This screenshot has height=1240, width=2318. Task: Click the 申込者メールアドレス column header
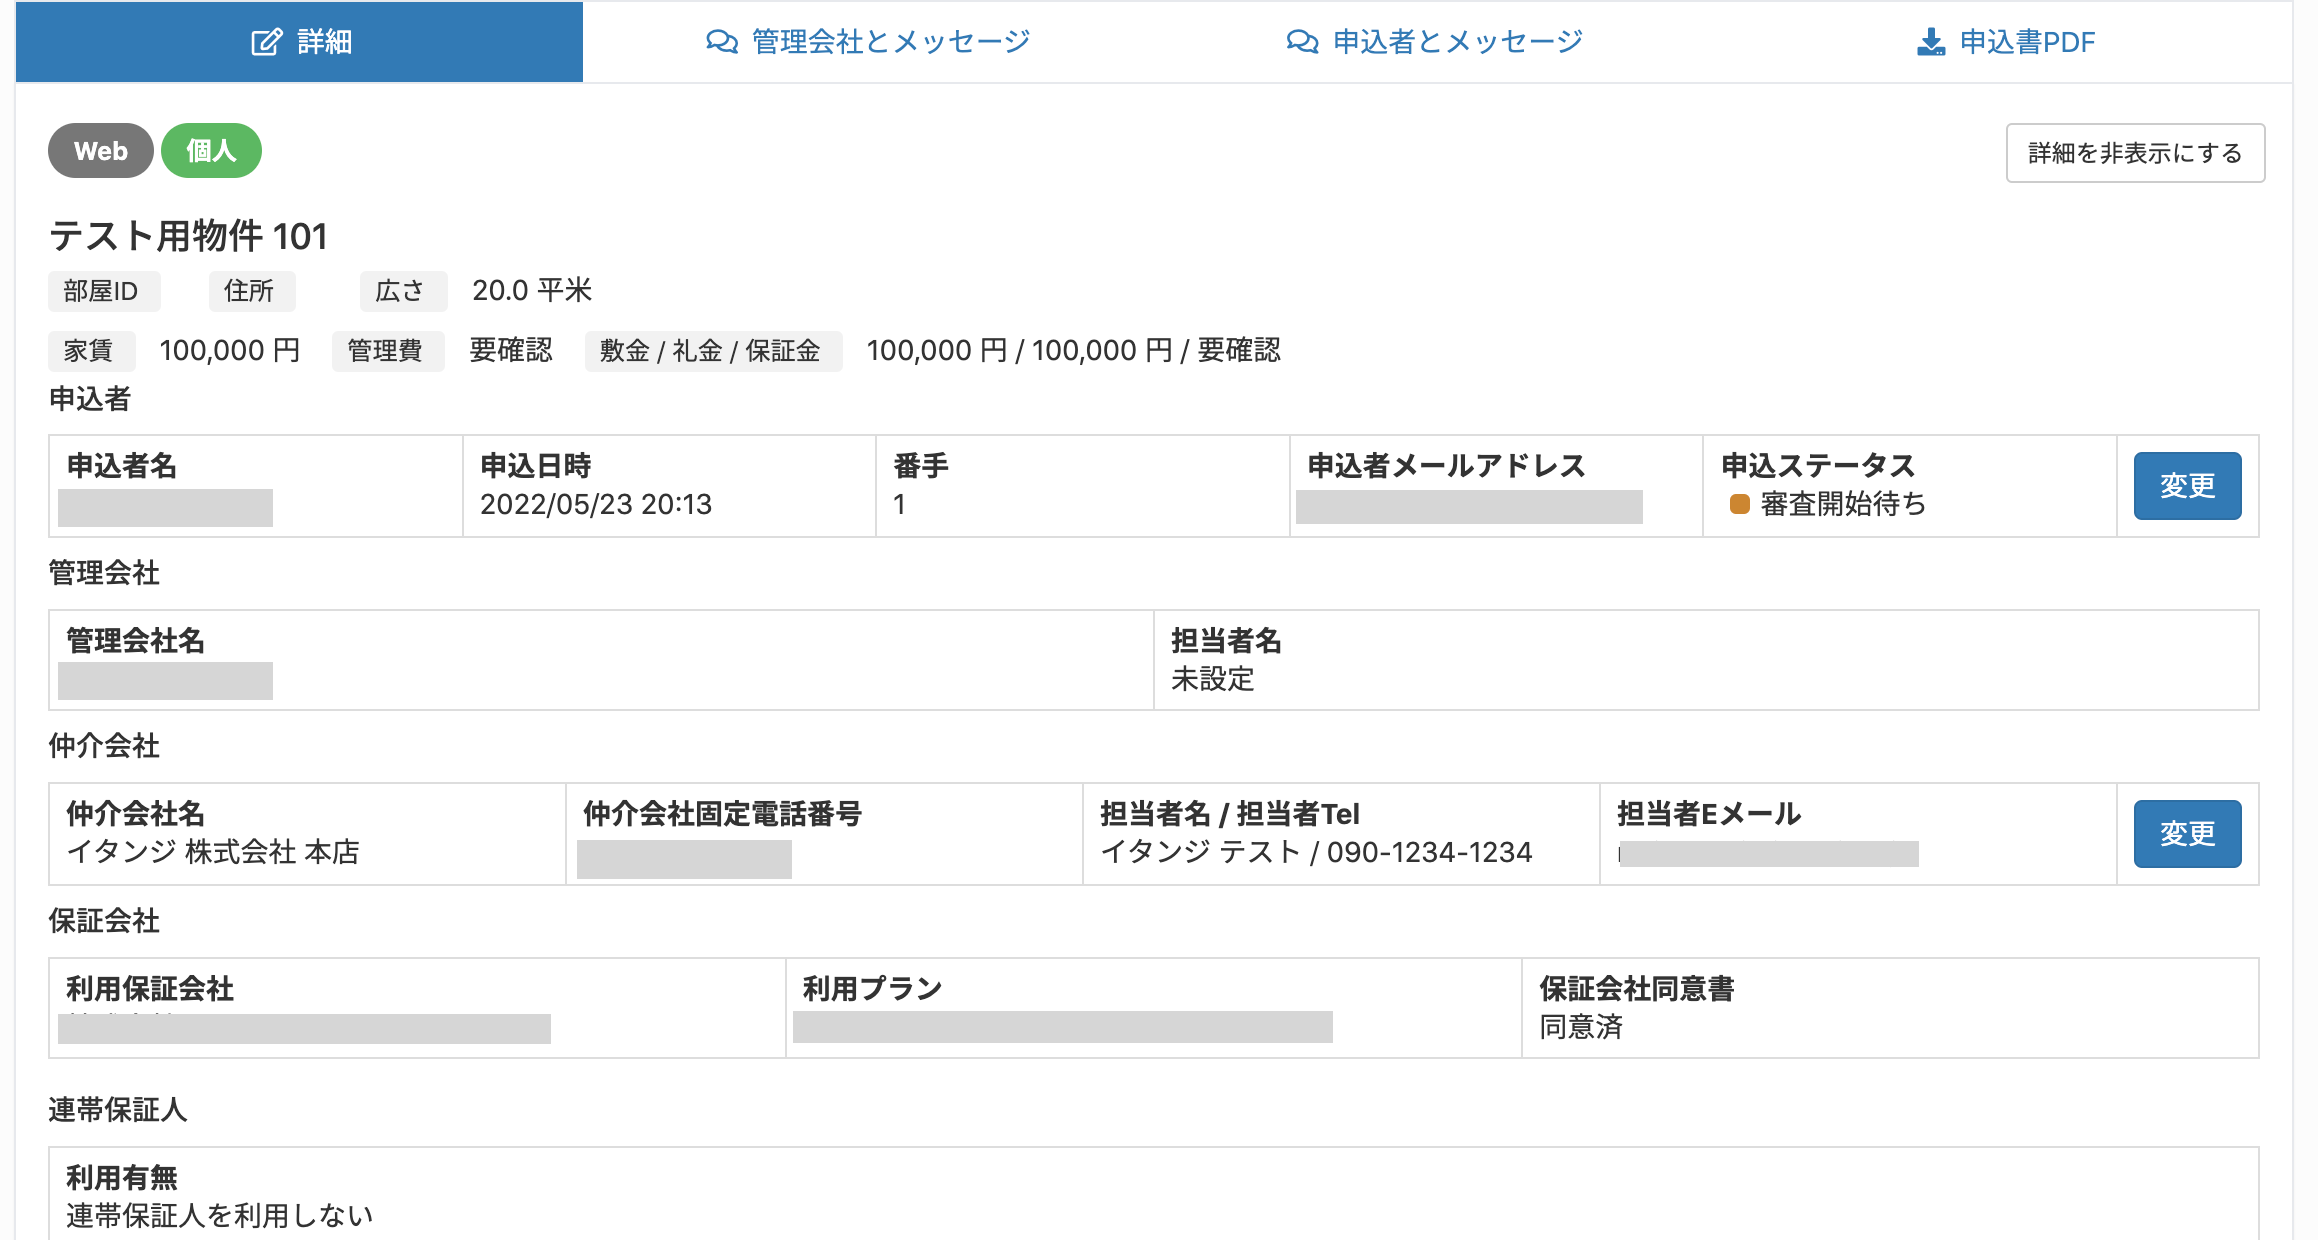click(x=1446, y=466)
